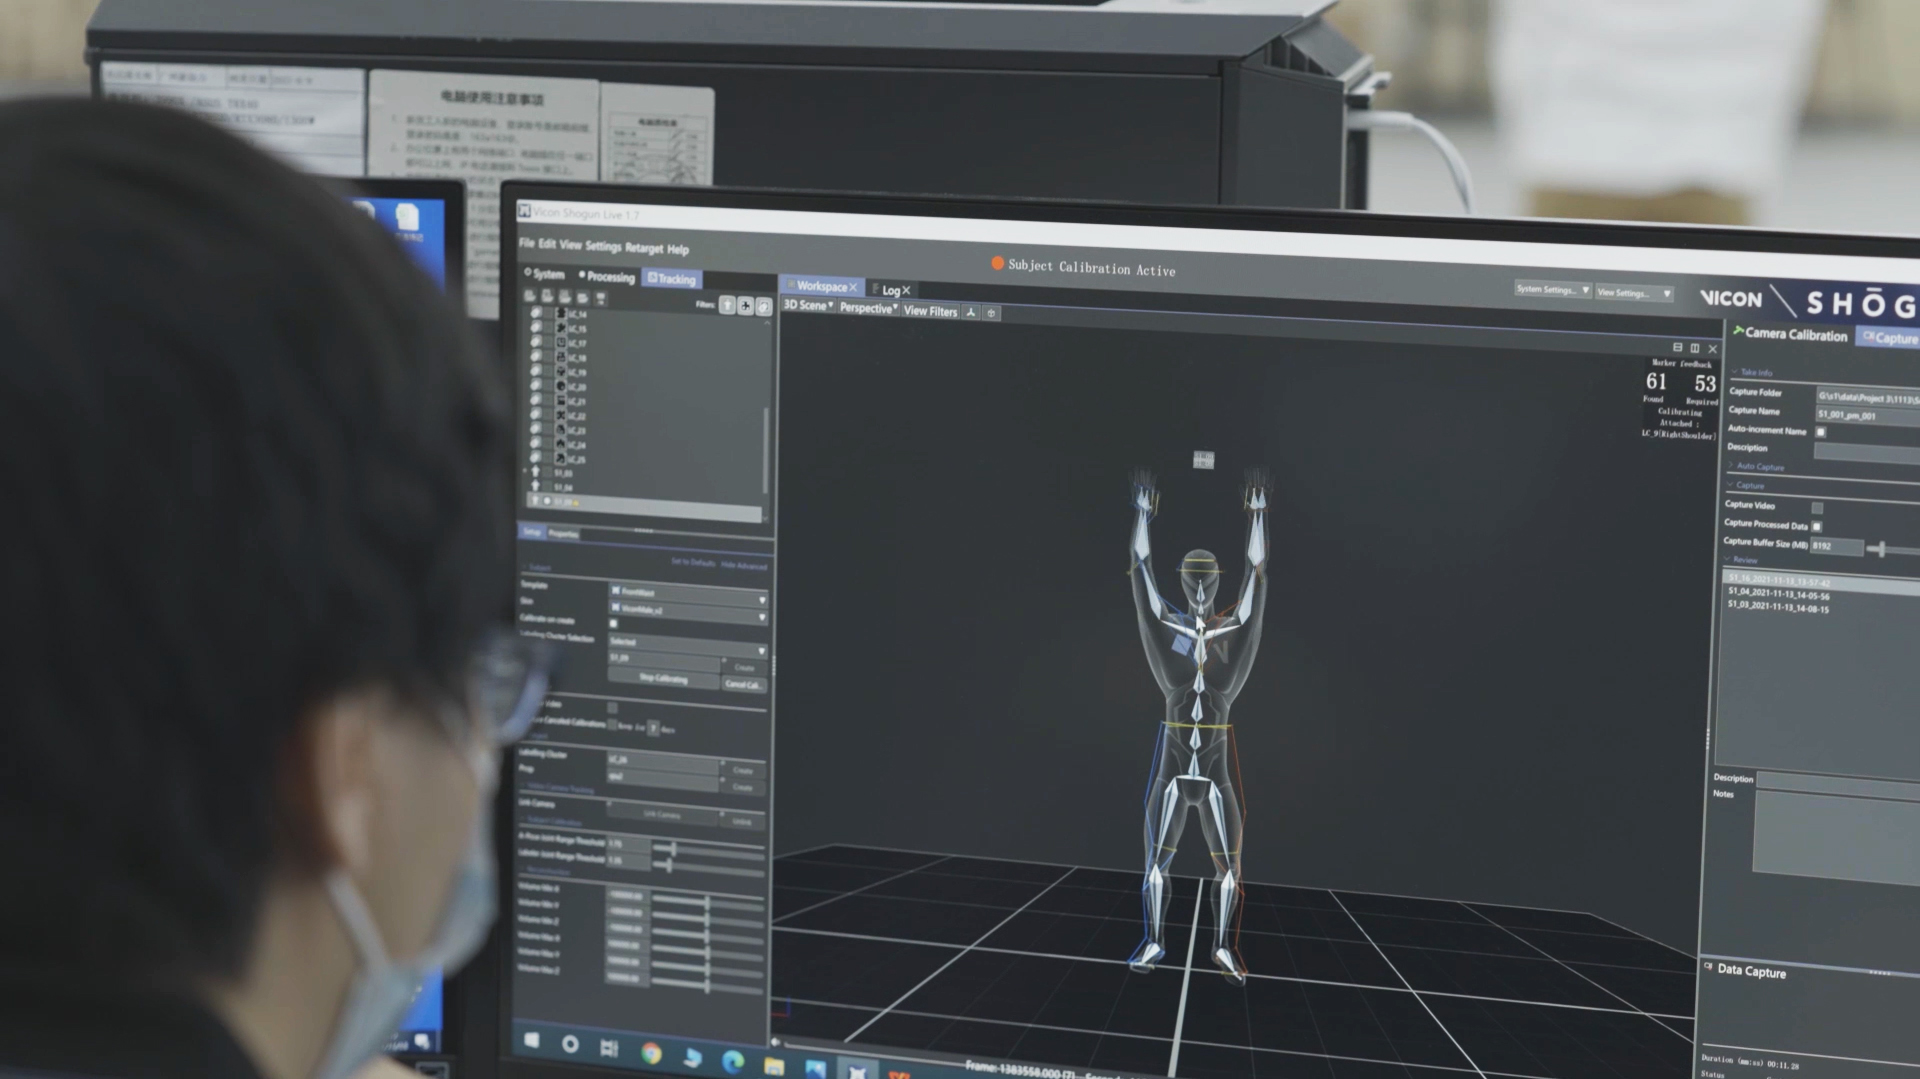The width and height of the screenshot is (1920, 1079).
Task: Switch to the Log tab
Action: tap(890, 290)
